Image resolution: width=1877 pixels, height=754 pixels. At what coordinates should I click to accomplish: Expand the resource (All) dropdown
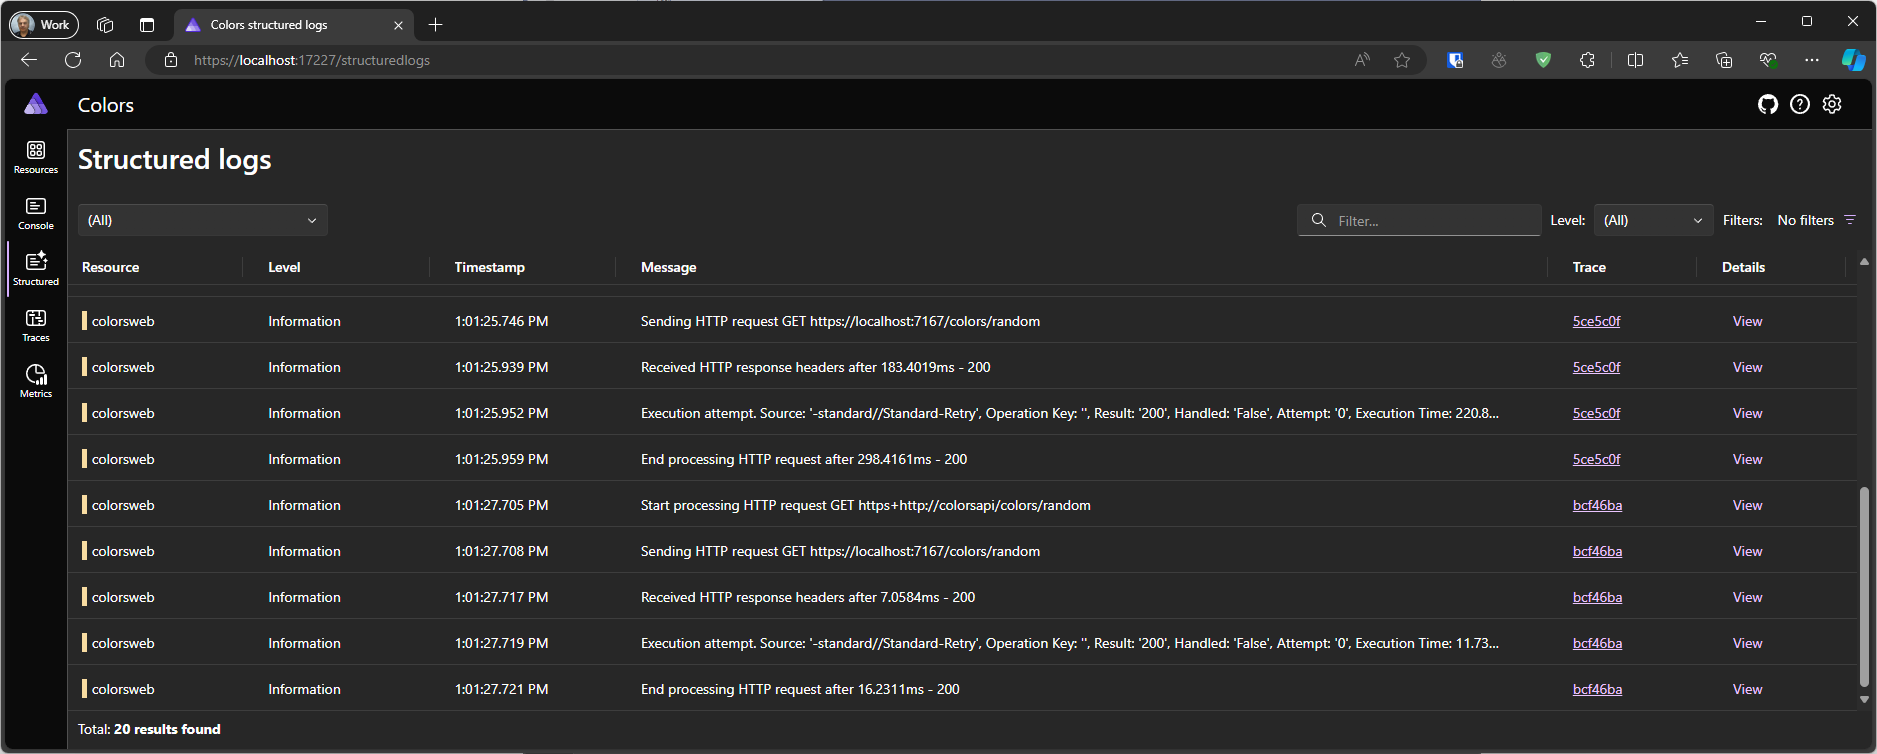pyautogui.click(x=202, y=220)
